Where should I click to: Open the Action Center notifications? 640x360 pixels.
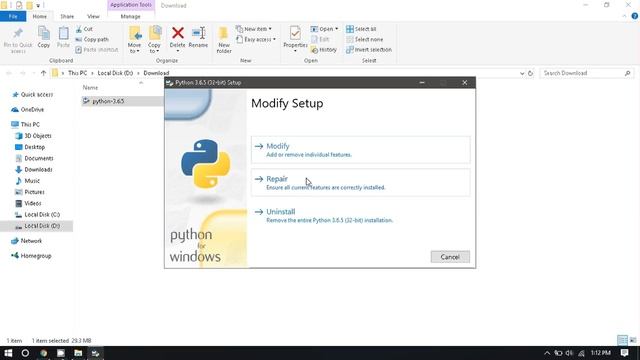(624, 353)
